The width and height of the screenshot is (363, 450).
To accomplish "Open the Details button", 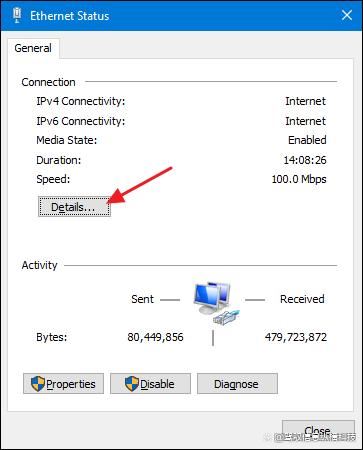I will pyautogui.click(x=74, y=207).
